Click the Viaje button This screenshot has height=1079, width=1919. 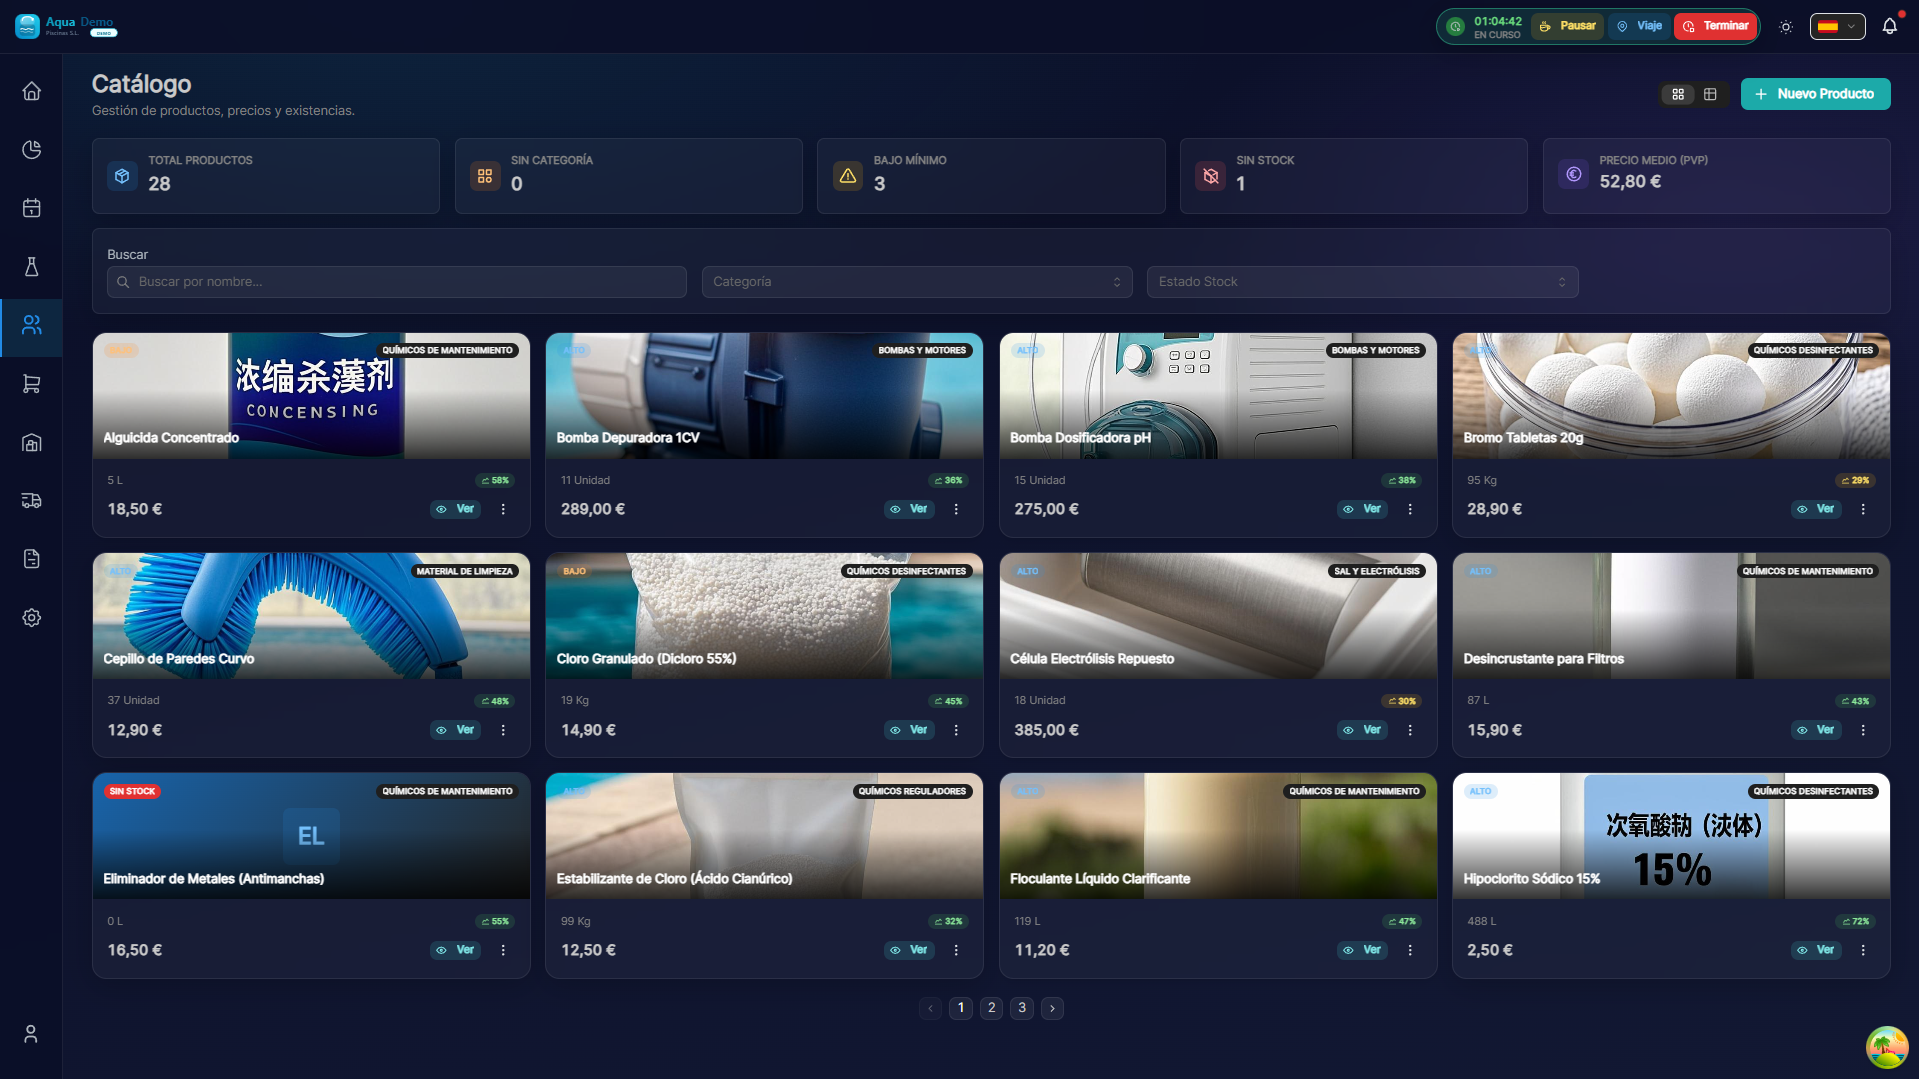tap(1640, 26)
